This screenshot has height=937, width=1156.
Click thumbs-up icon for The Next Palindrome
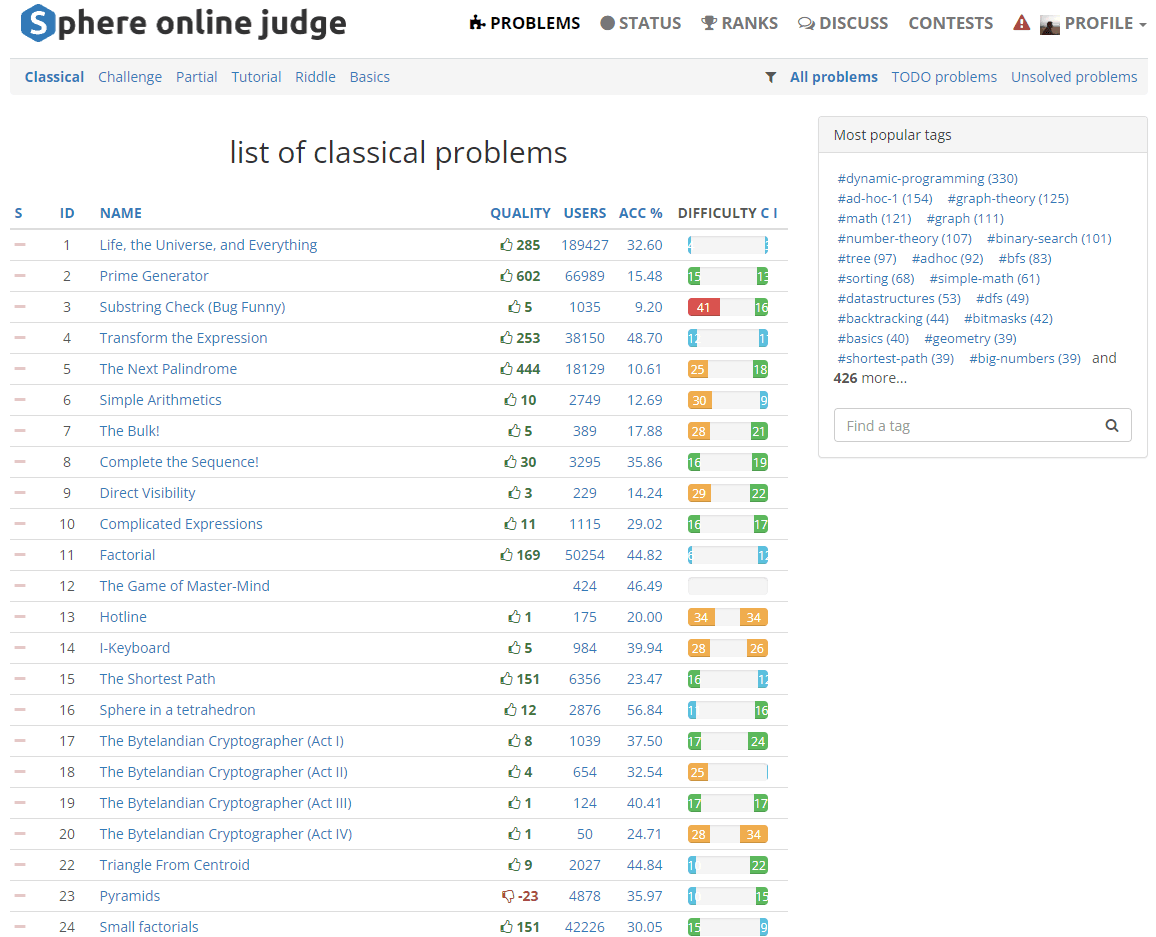(x=506, y=369)
